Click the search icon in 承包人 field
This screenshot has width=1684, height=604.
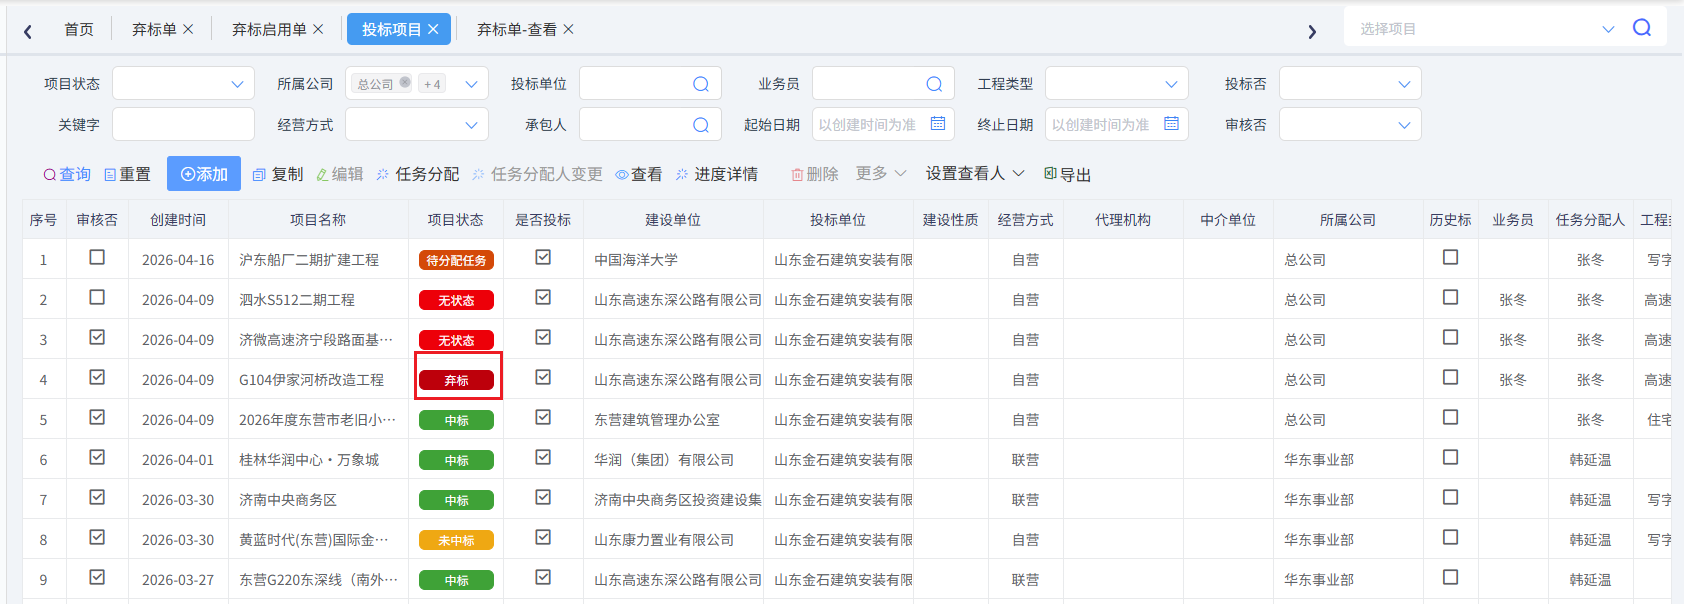(701, 125)
